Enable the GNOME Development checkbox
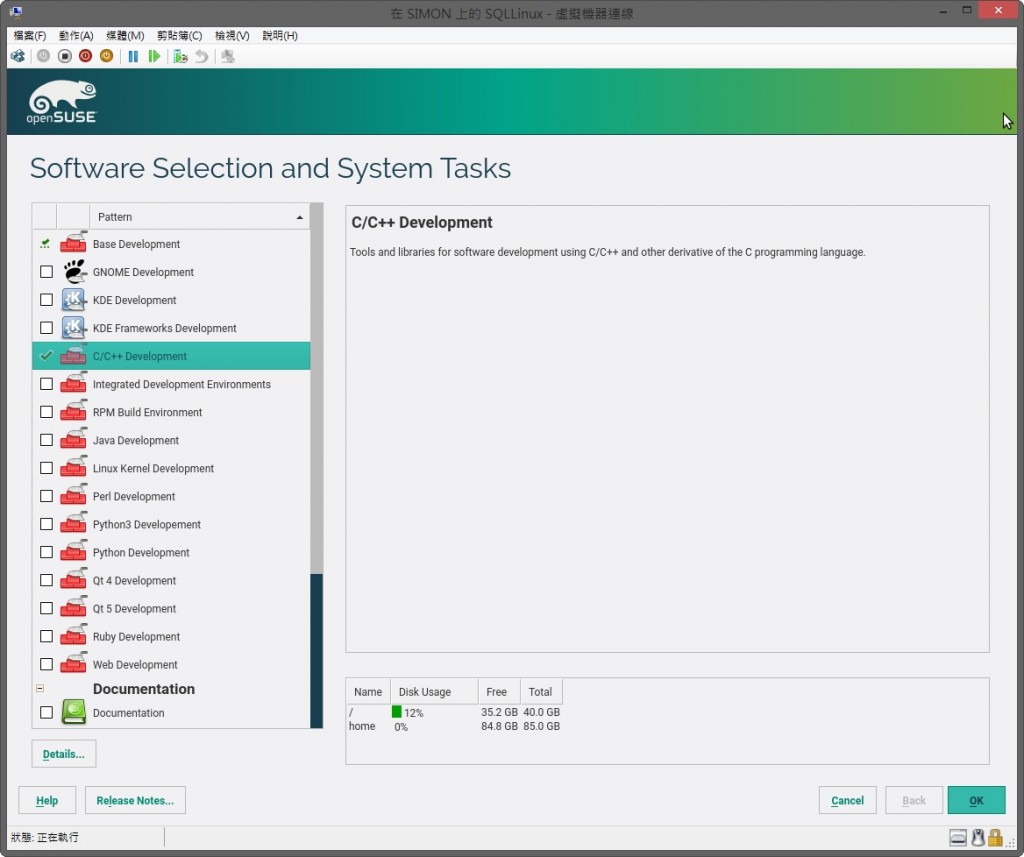1024x857 pixels. (46, 271)
